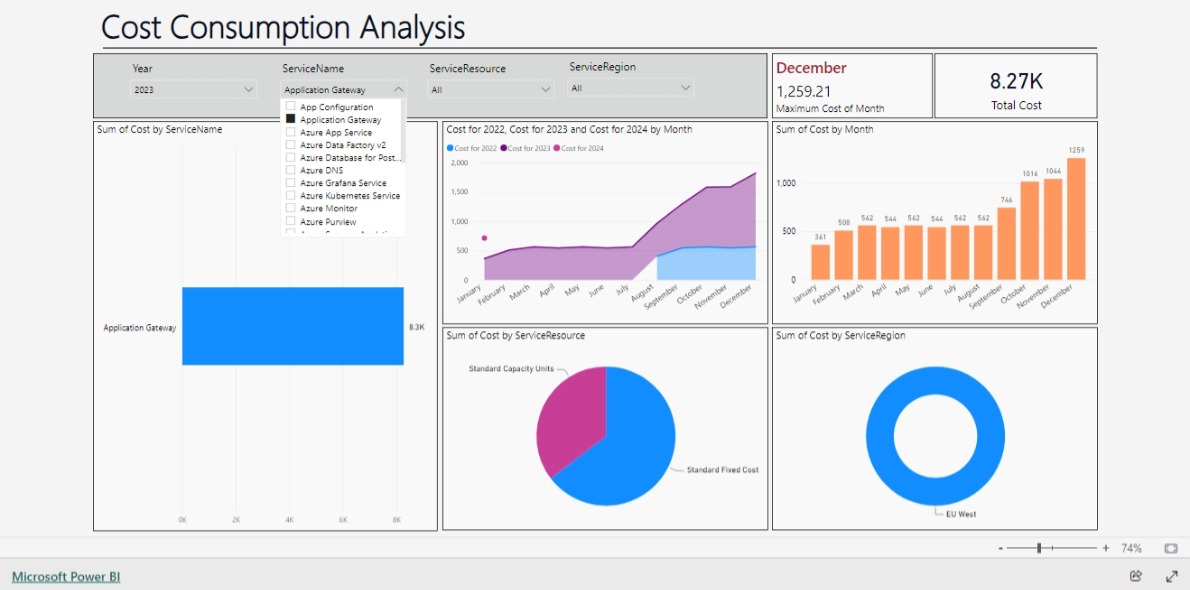1190x590 pixels.
Task: Click the 8.27K Total Cost card
Action: click(1015, 86)
